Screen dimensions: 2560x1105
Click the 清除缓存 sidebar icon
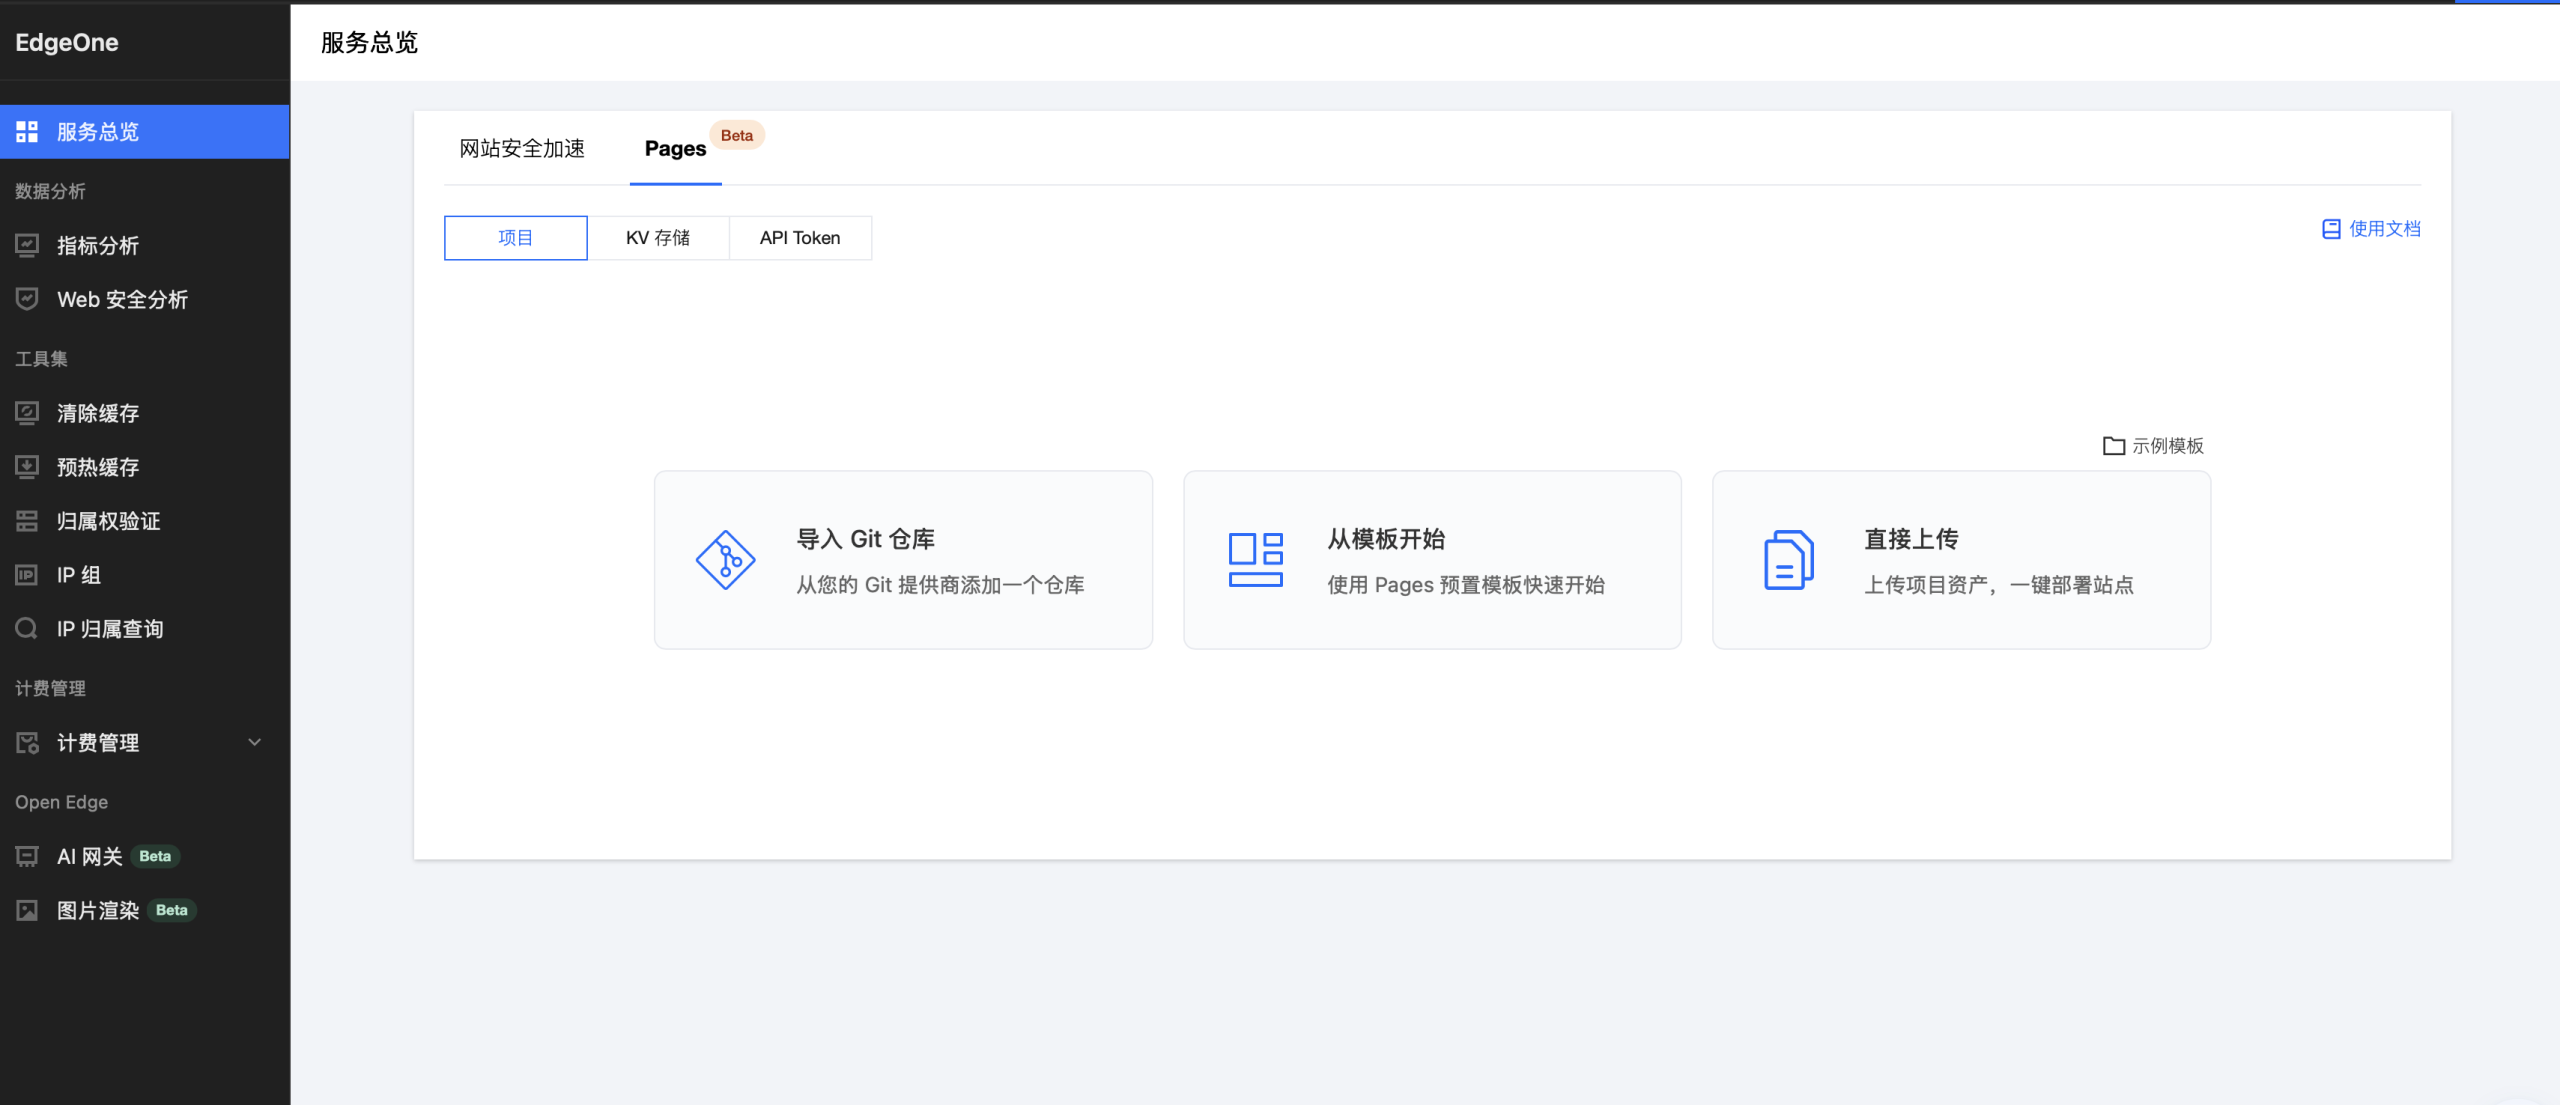(27, 413)
